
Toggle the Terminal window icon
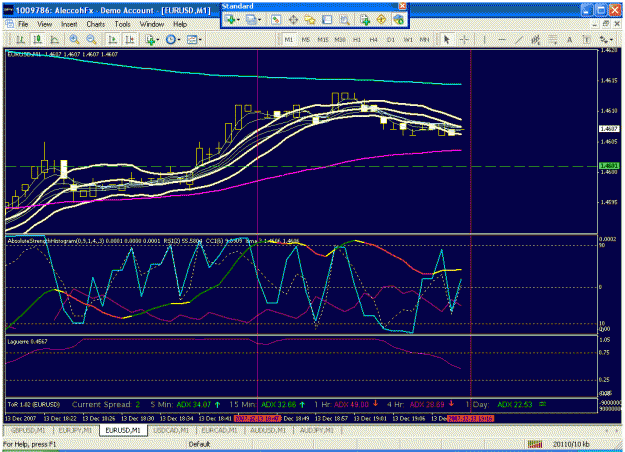click(327, 20)
